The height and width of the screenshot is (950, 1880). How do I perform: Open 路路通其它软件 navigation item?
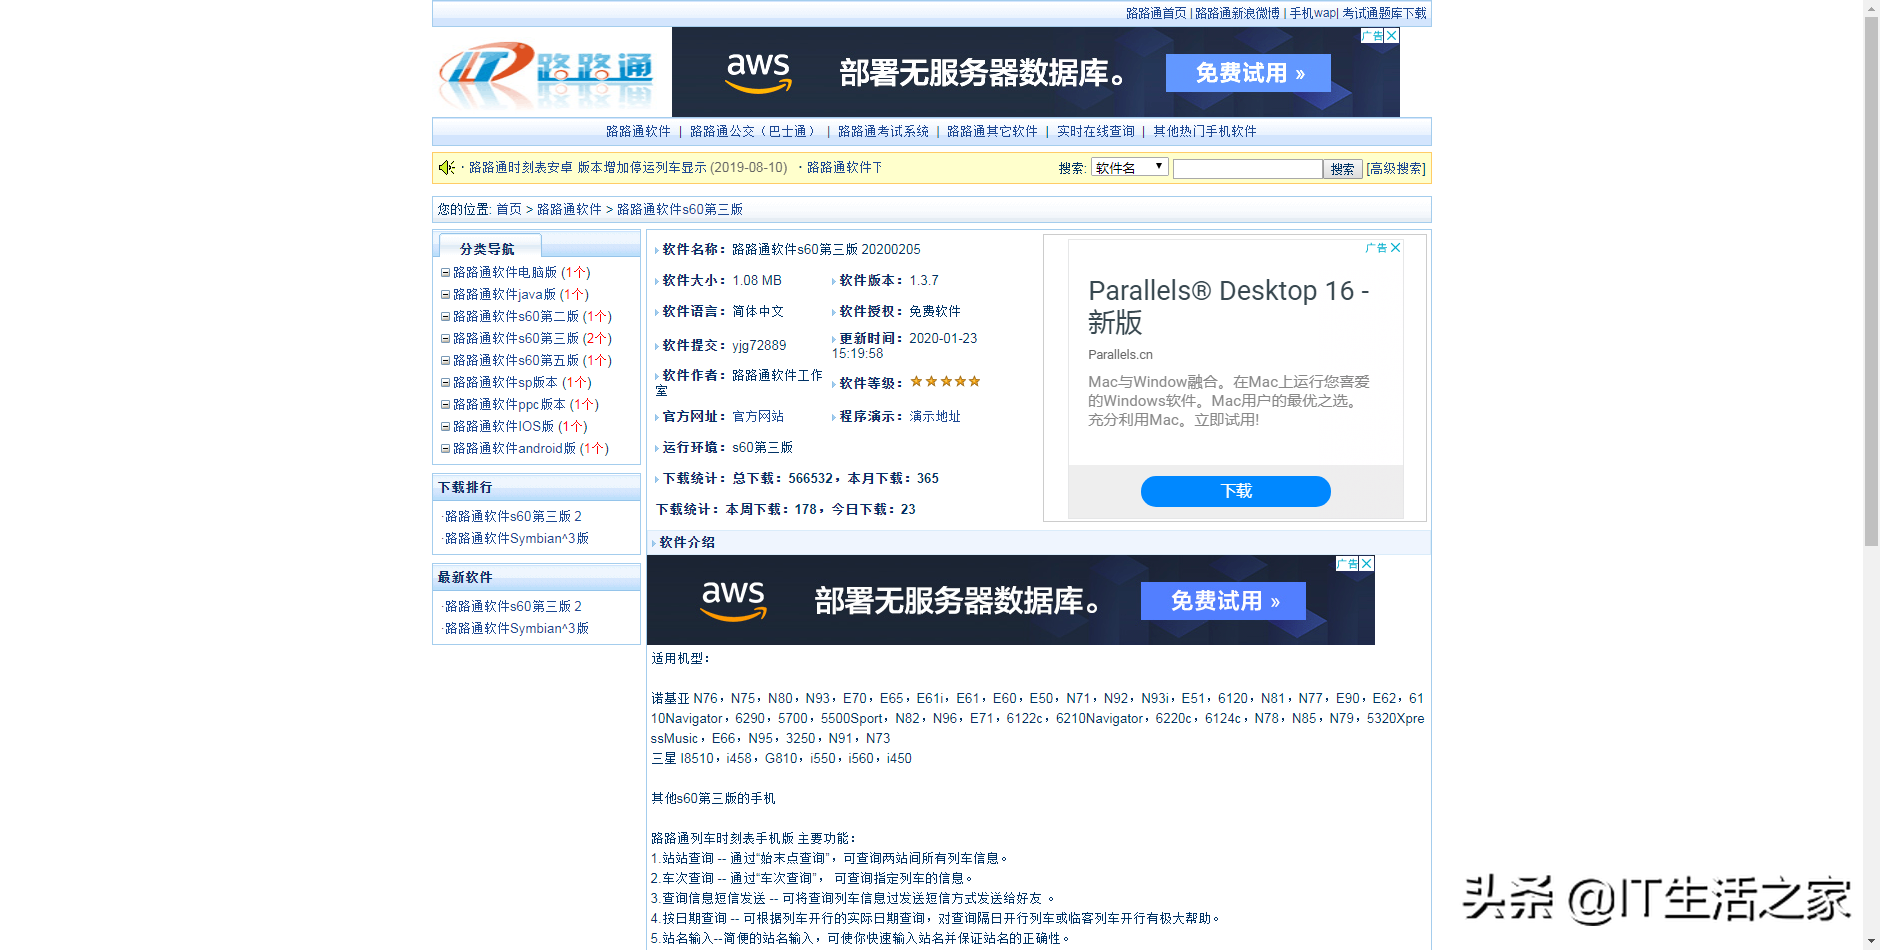992,131
